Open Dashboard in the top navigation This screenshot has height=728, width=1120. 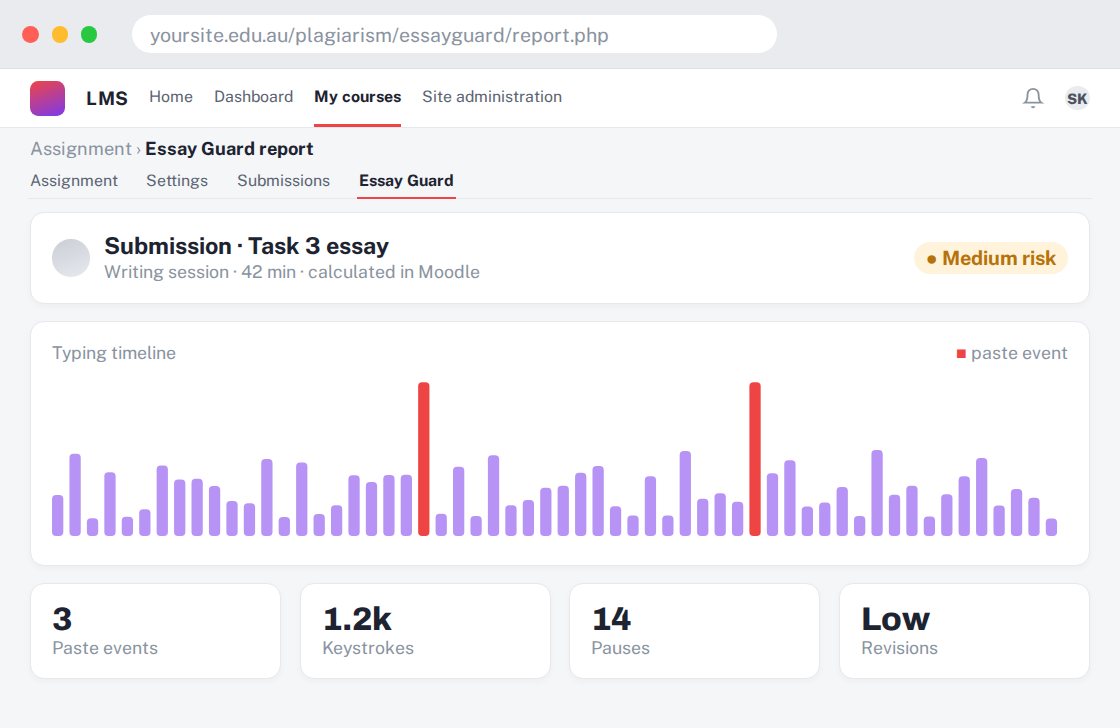[x=254, y=96]
